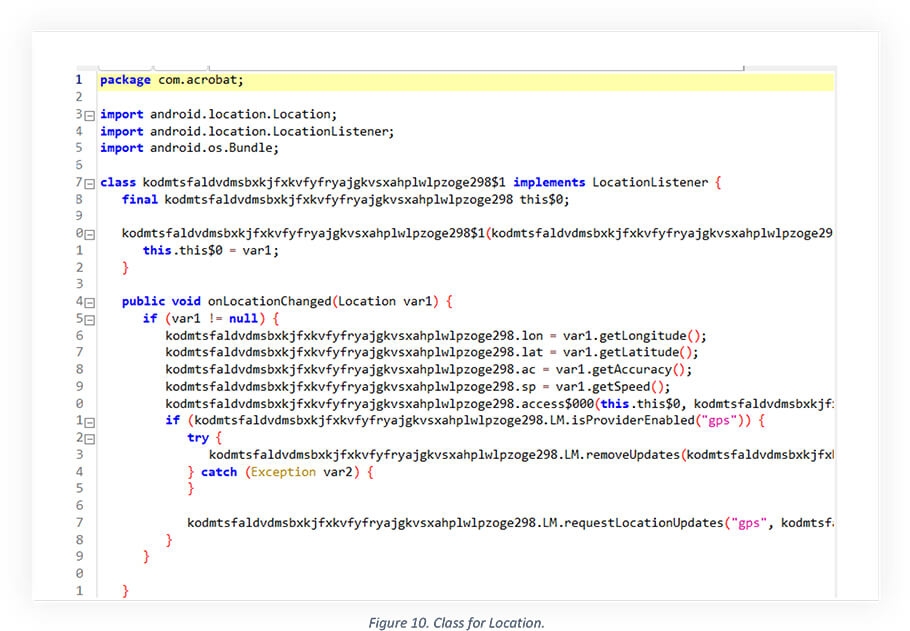This screenshot has height=631, width=910.
Task: Click the '.lon' field assignment
Action: coord(529,336)
